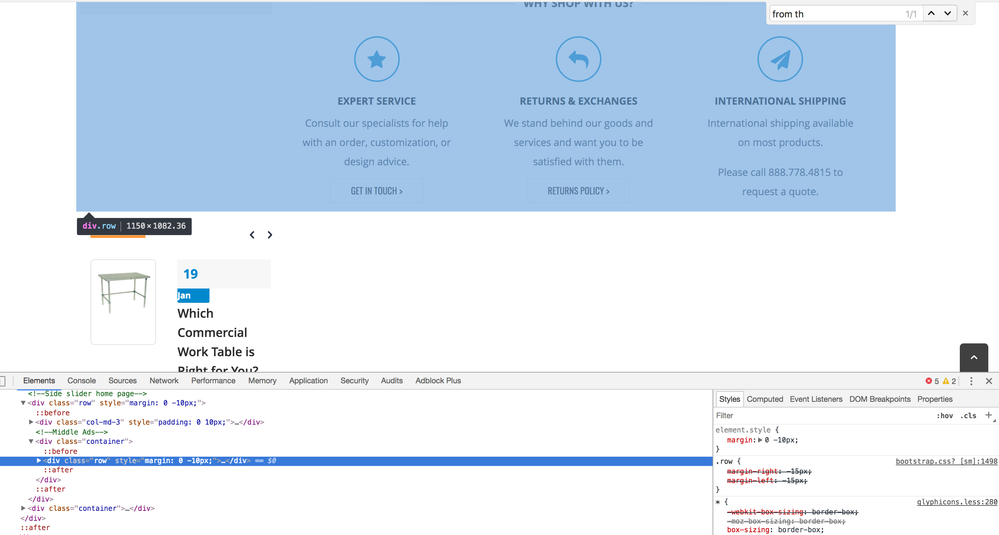Open the bootstrap.css source link
This screenshot has height=535, width=999.
tap(946, 461)
